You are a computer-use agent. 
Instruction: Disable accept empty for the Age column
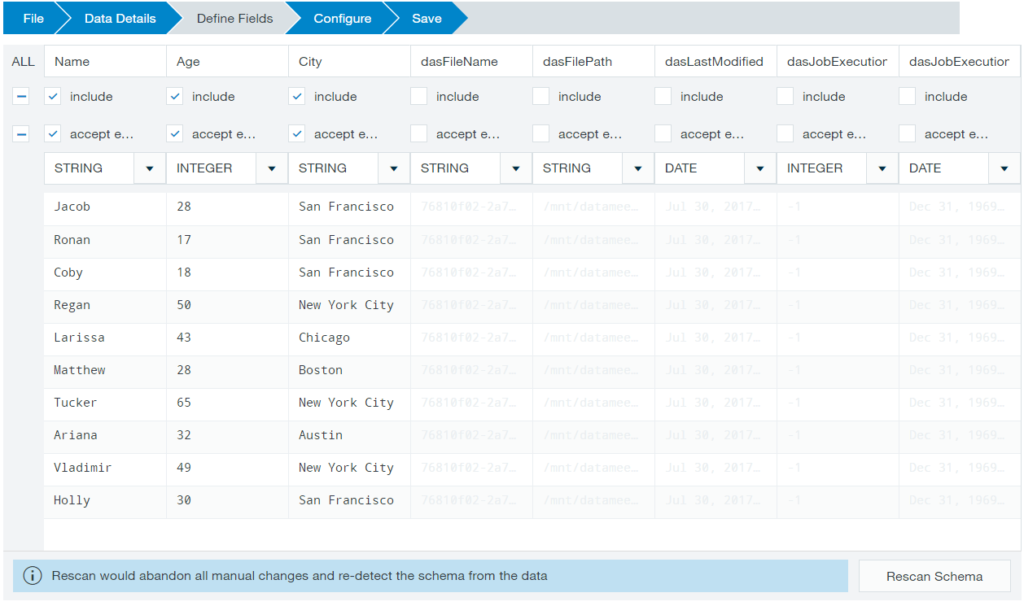pyautogui.click(x=174, y=133)
